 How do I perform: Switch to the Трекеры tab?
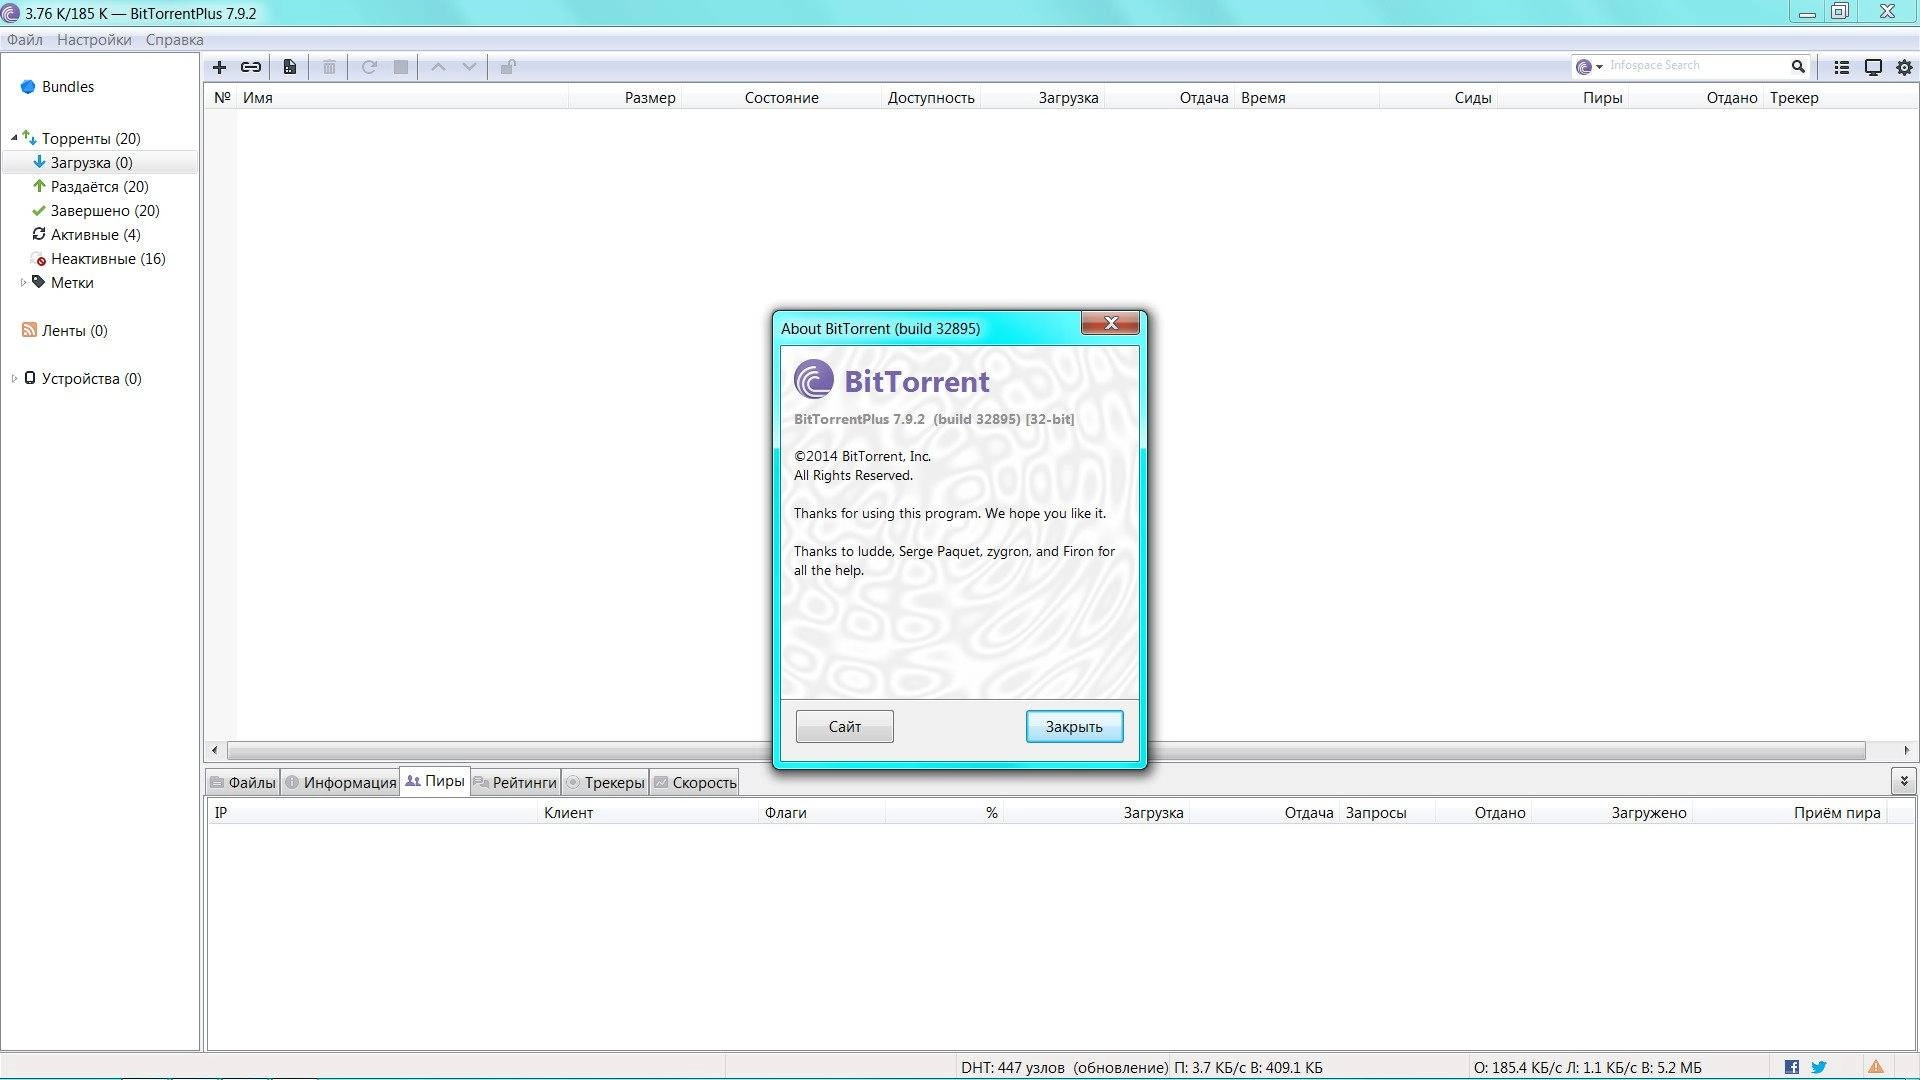[x=606, y=782]
